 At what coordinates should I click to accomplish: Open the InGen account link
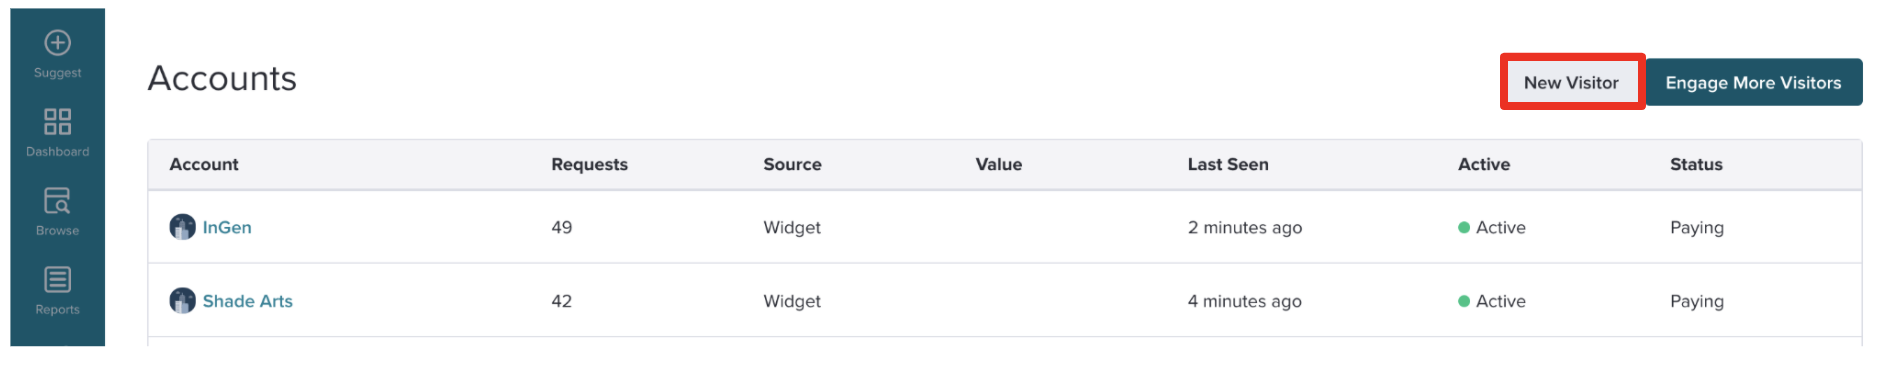click(227, 227)
